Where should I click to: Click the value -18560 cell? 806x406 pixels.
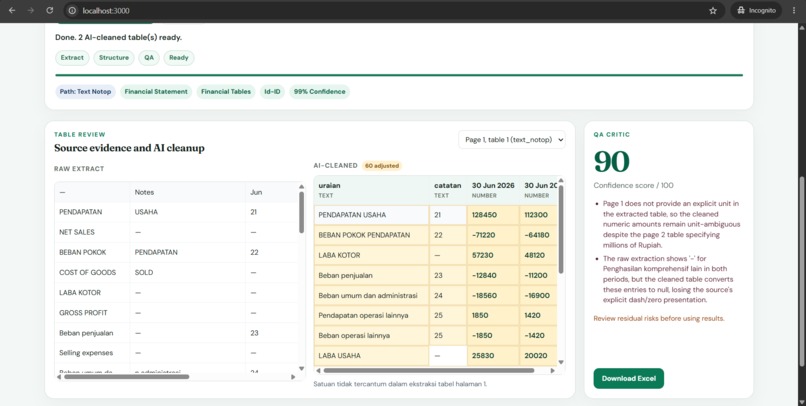(493, 296)
